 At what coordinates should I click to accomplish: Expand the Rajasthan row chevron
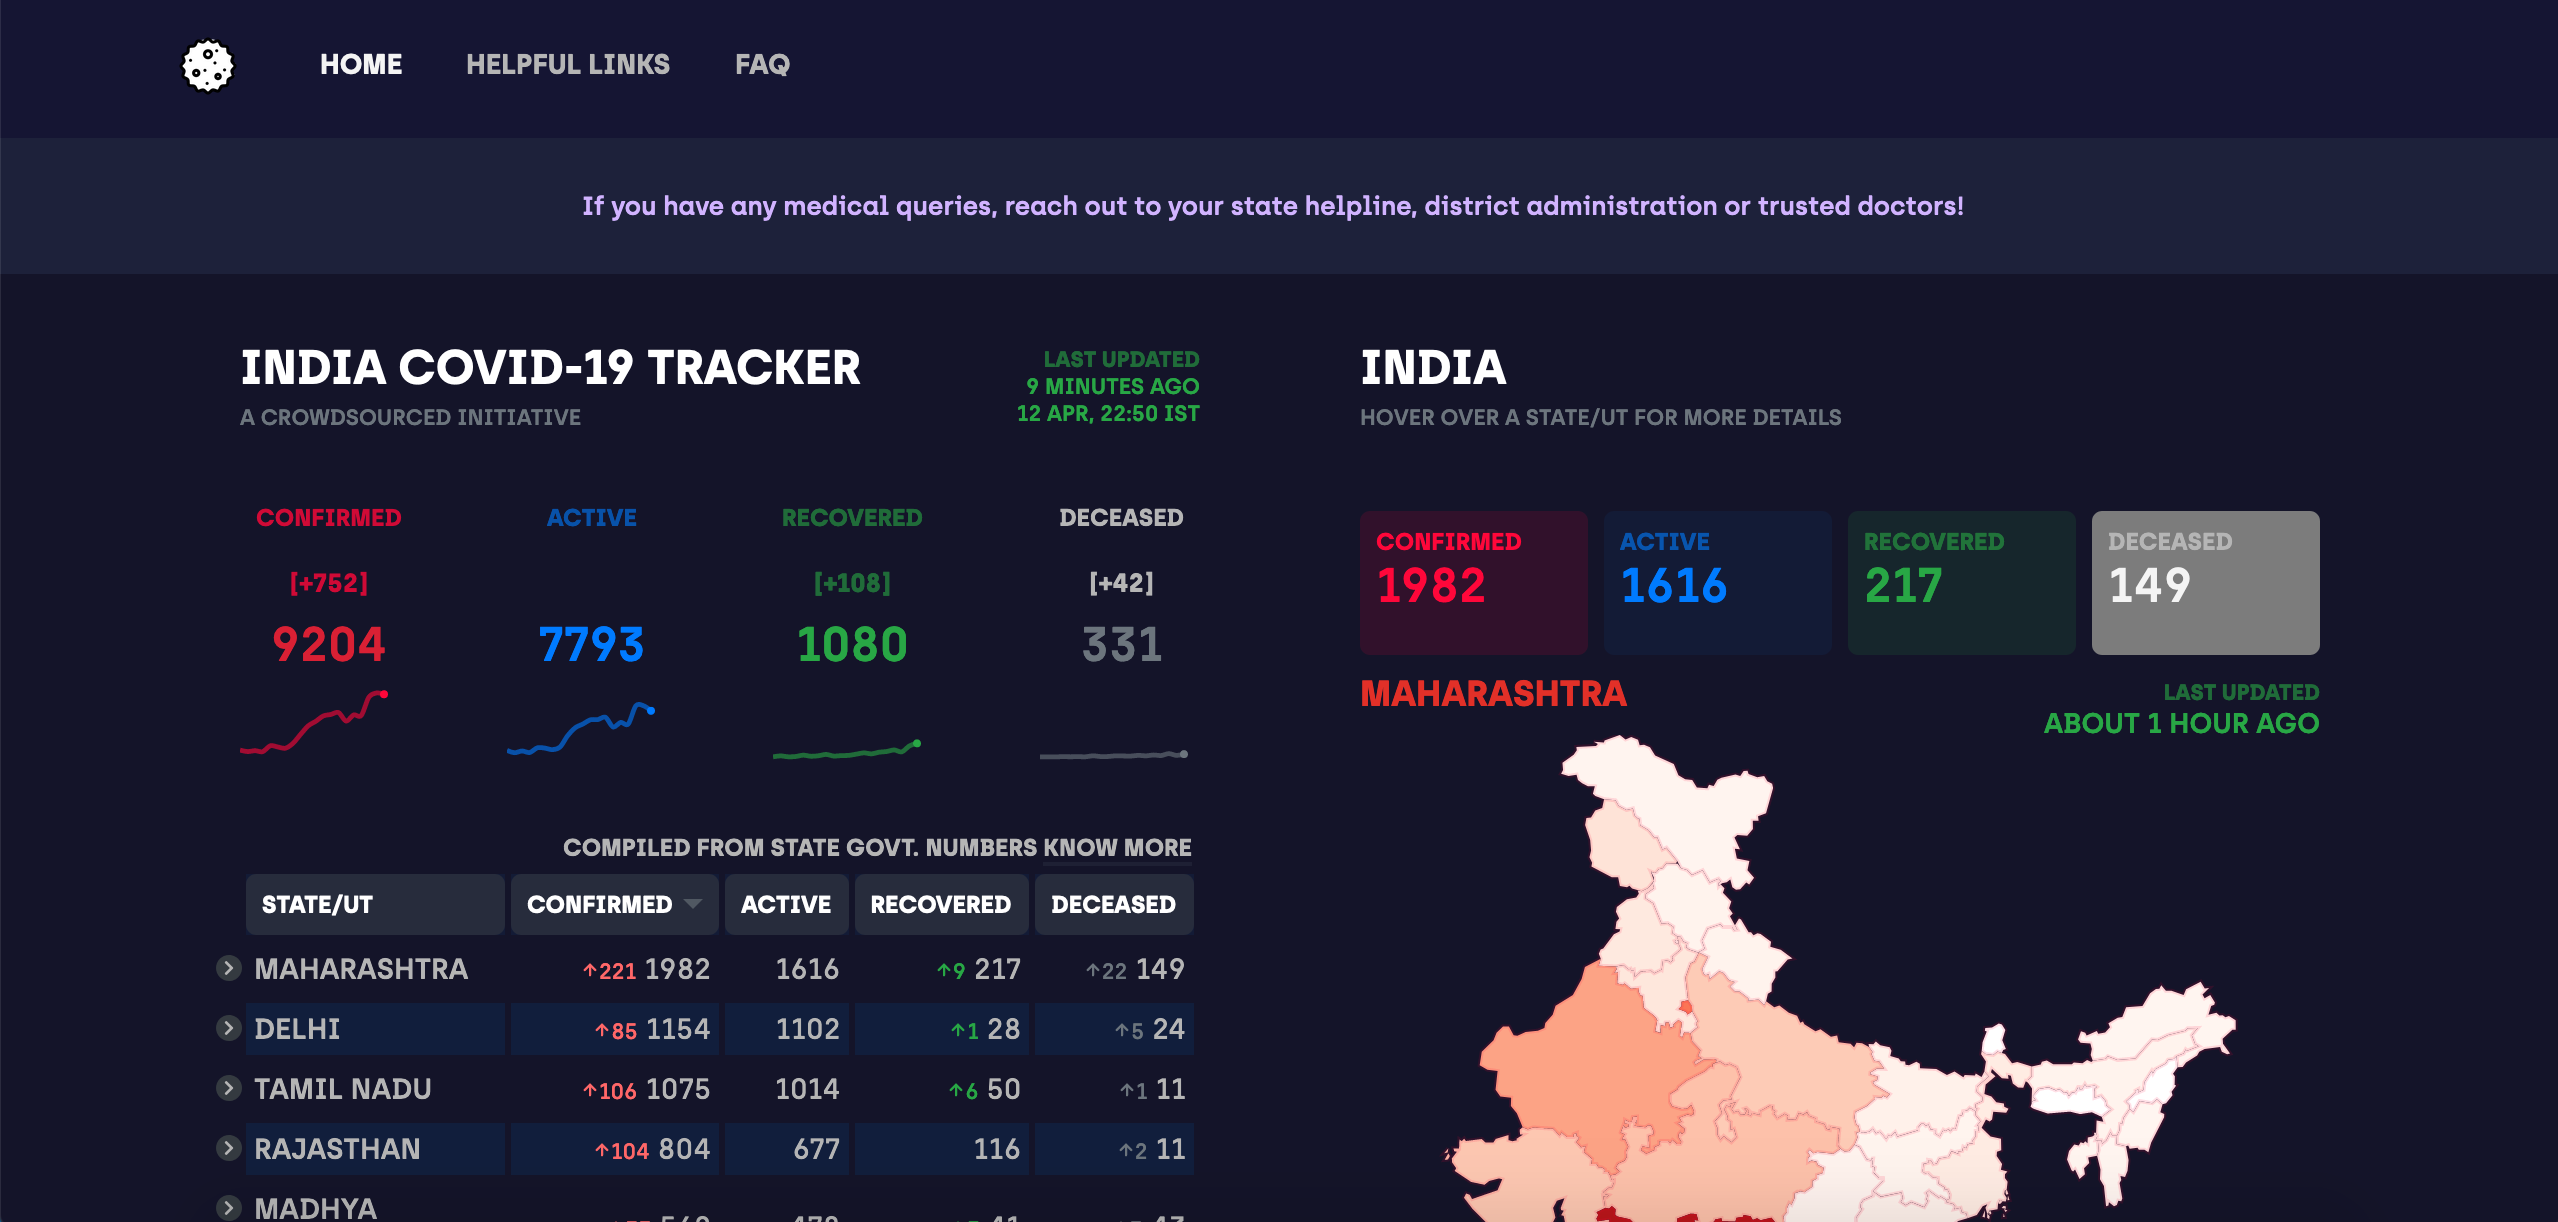tap(228, 1148)
